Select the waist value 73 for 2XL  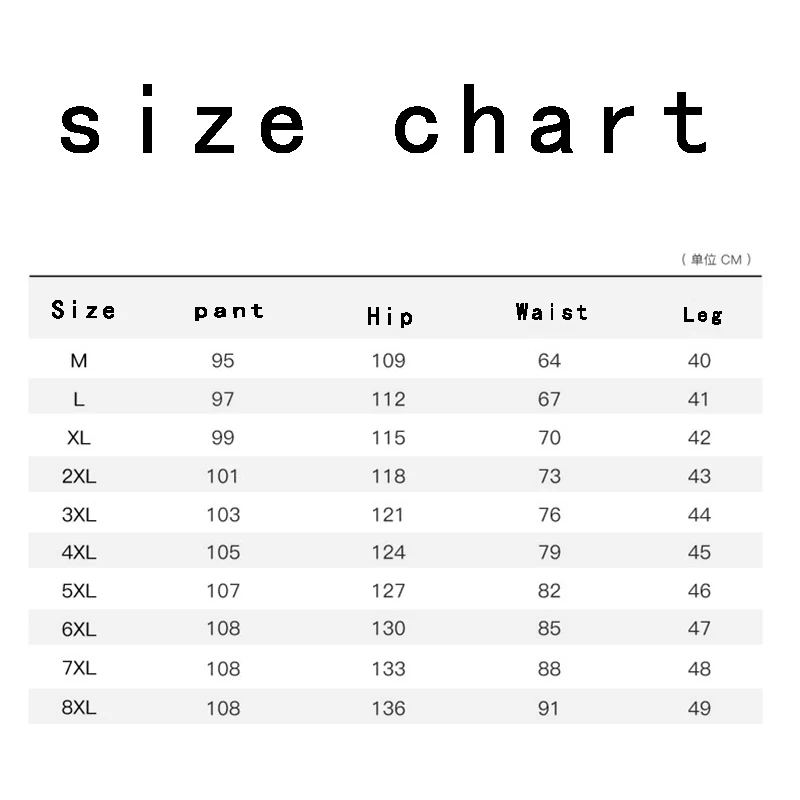coord(550,477)
